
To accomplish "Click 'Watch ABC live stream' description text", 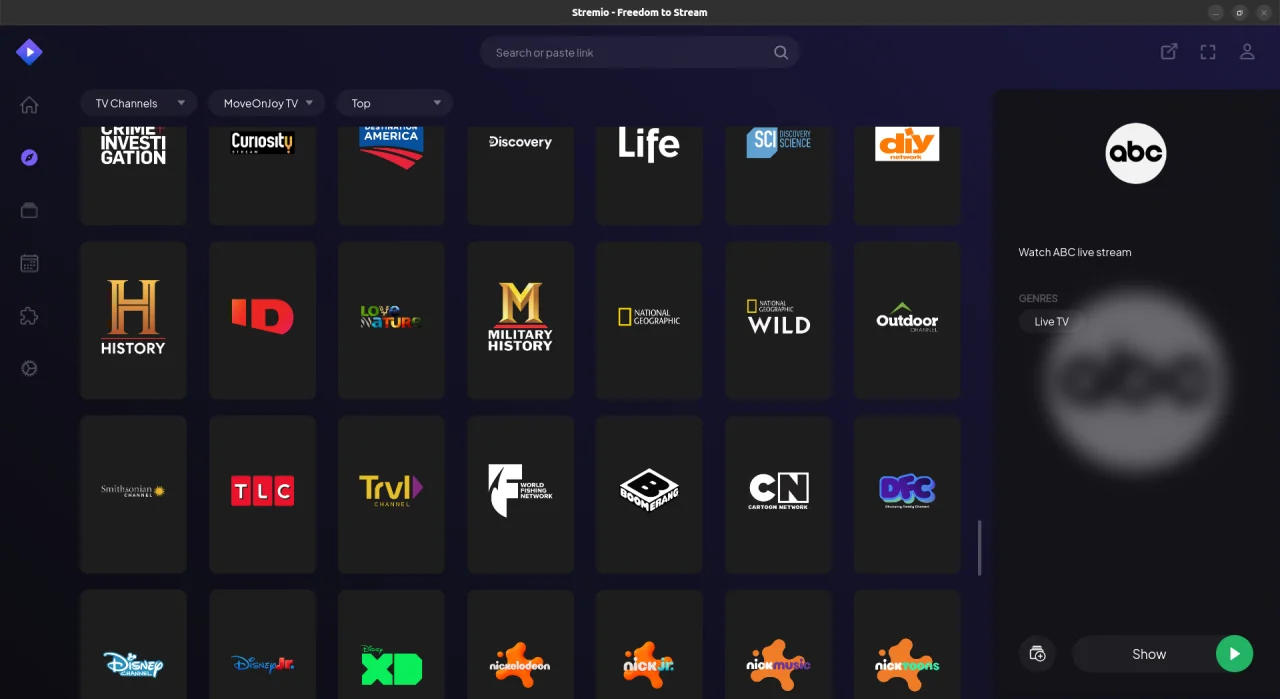I will pyautogui.click(x=1075, y=252).
